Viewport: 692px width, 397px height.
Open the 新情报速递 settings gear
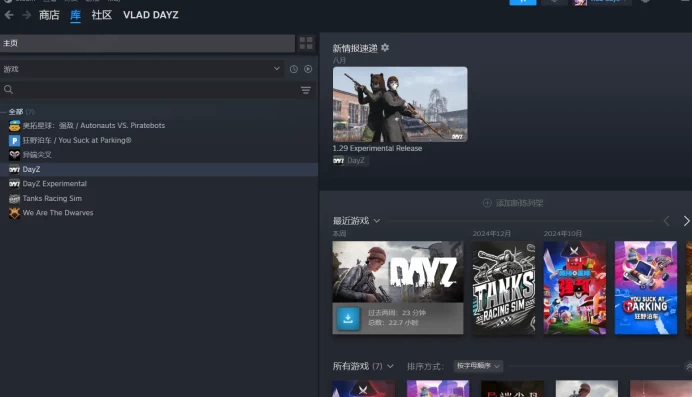pos(385,48)
